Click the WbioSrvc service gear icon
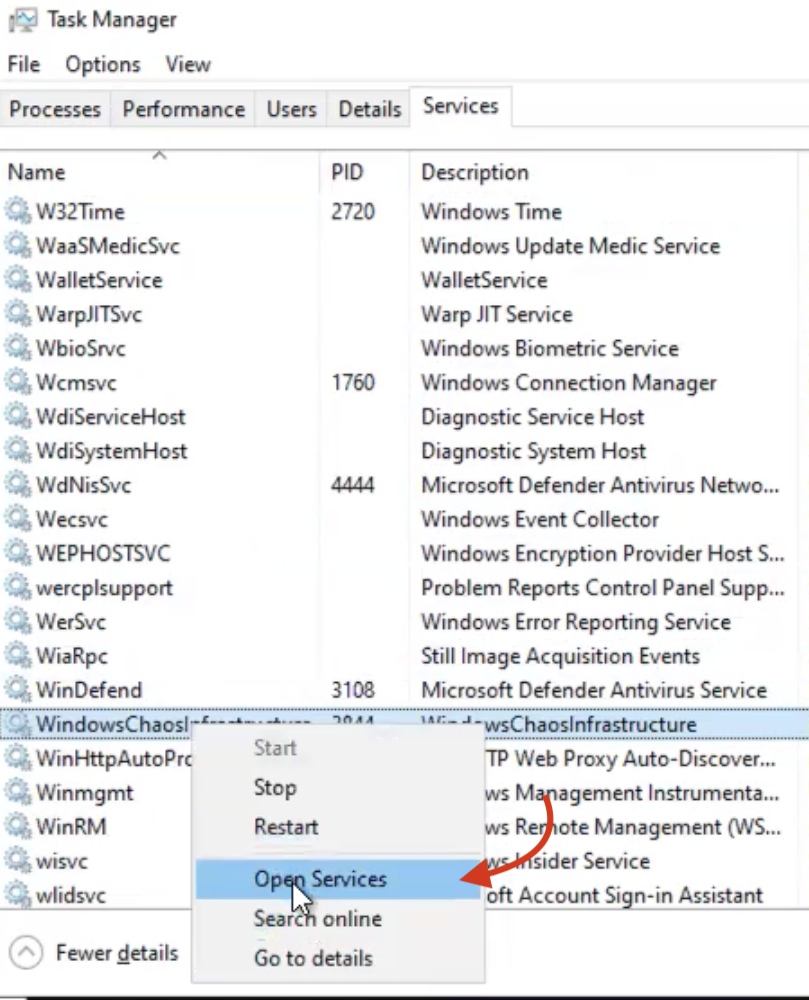The width and height of the screenshot is (809, 1000). (18, 348)
